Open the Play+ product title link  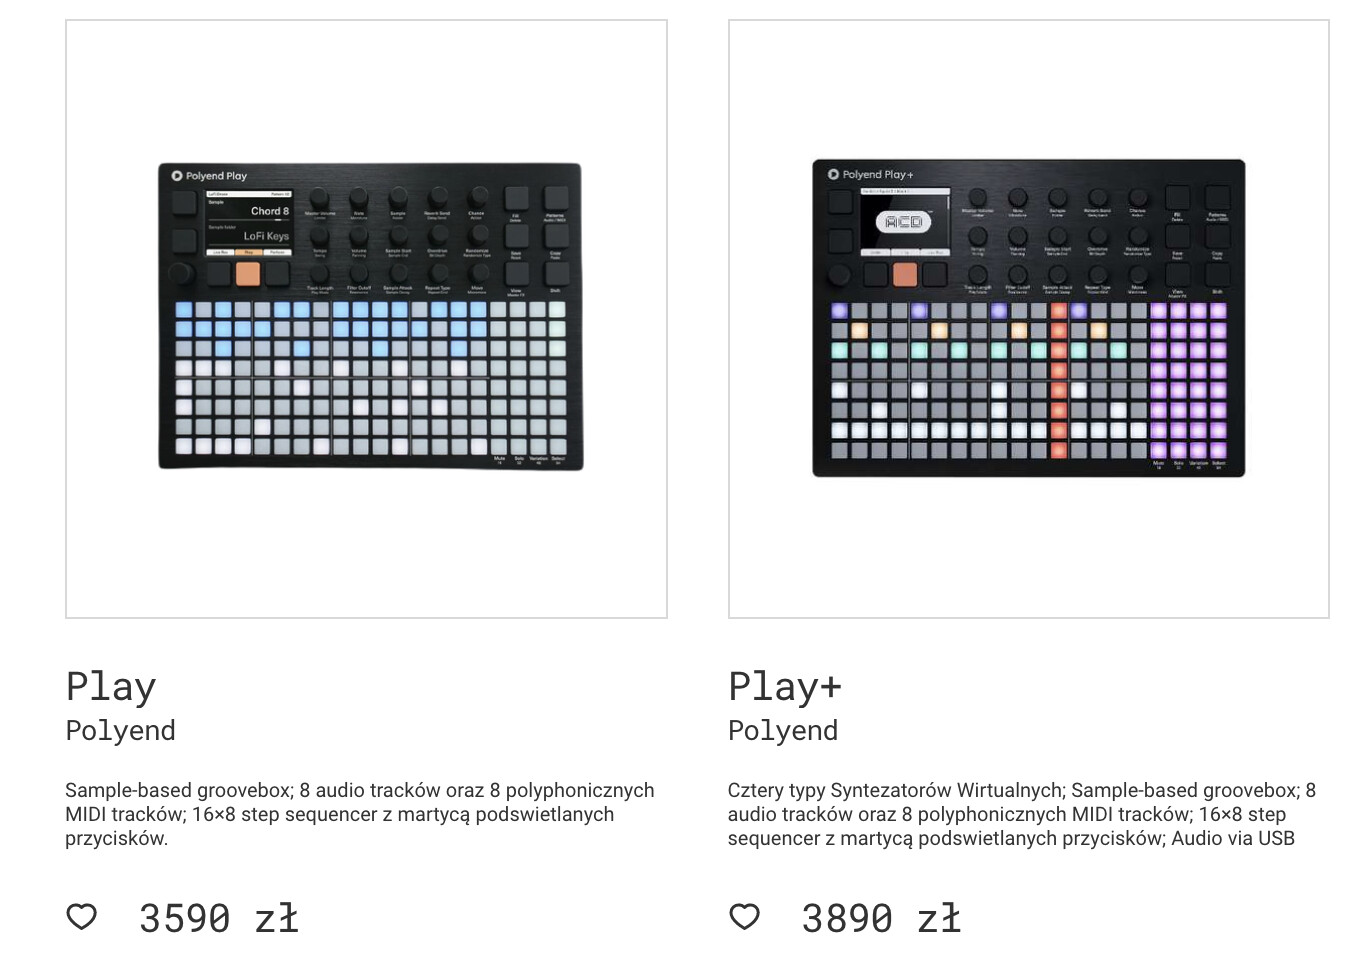coord(785,687)
